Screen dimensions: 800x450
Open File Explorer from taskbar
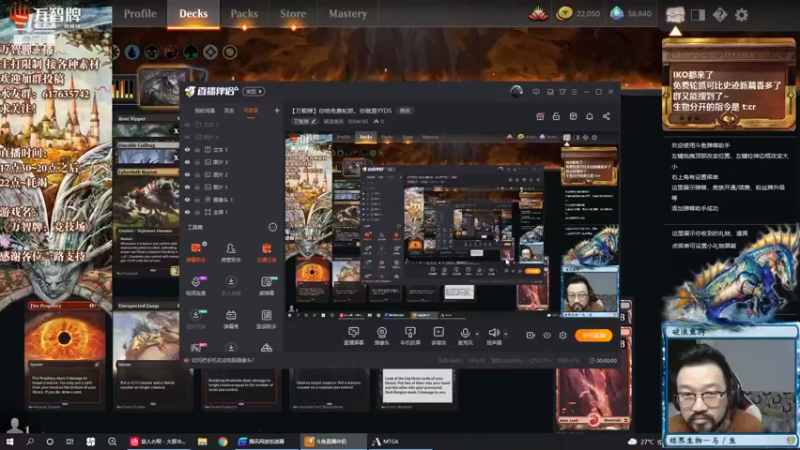point(203,441)
